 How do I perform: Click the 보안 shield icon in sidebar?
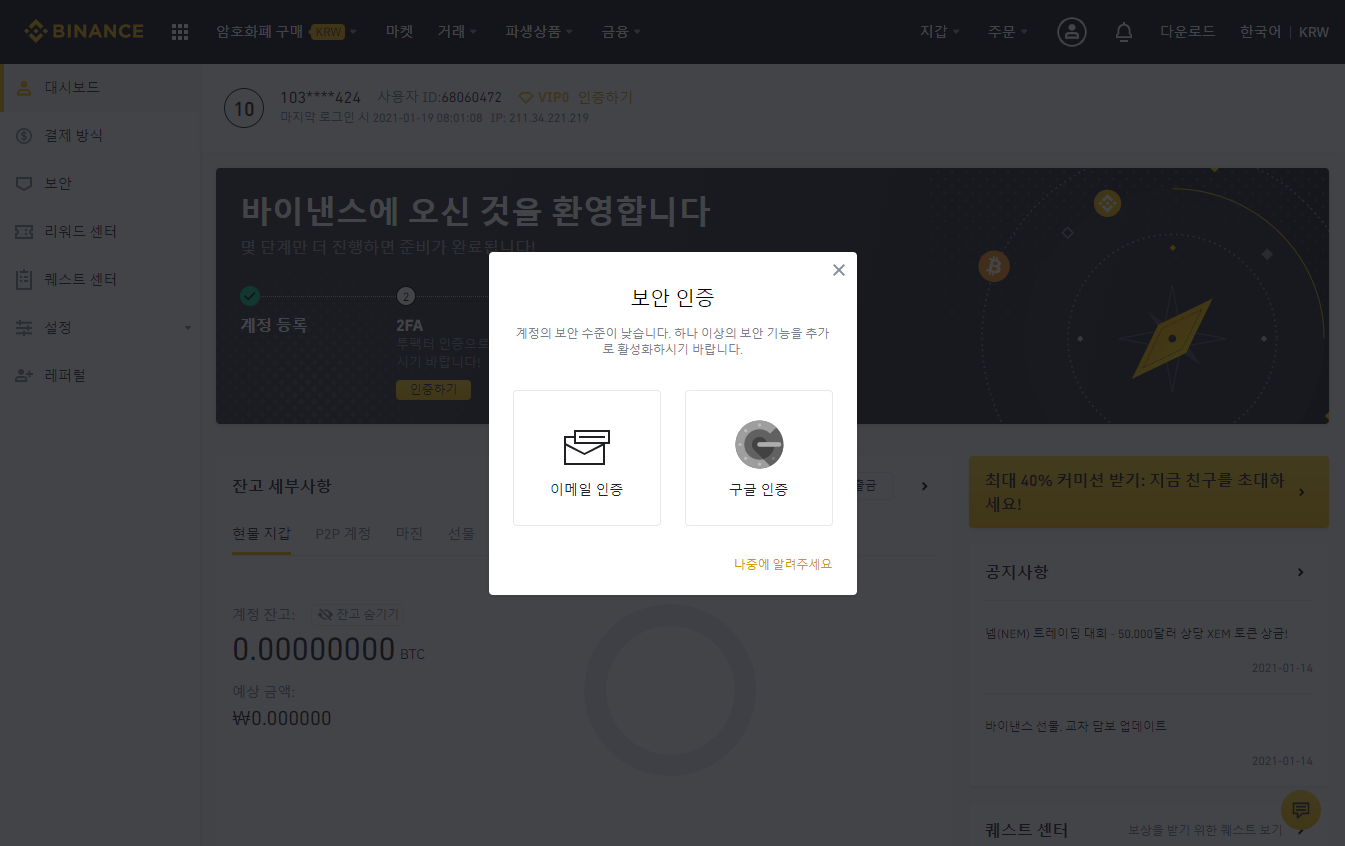click(25, 183)
